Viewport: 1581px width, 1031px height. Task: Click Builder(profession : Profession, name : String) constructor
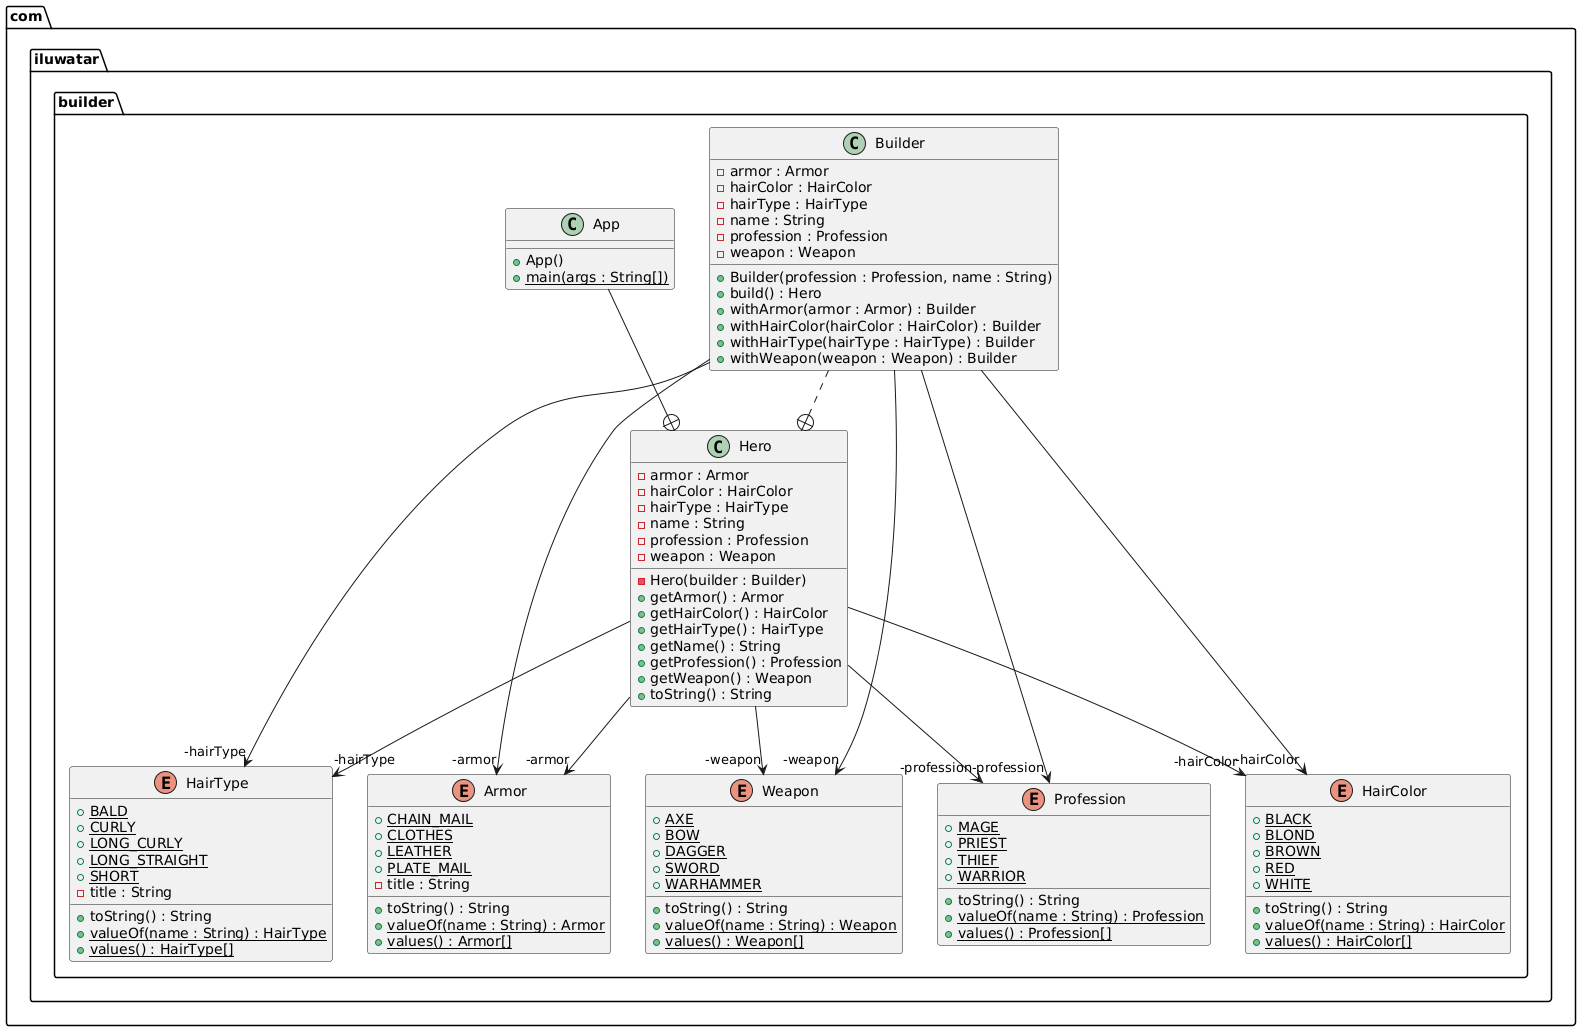tap(891, 277)
